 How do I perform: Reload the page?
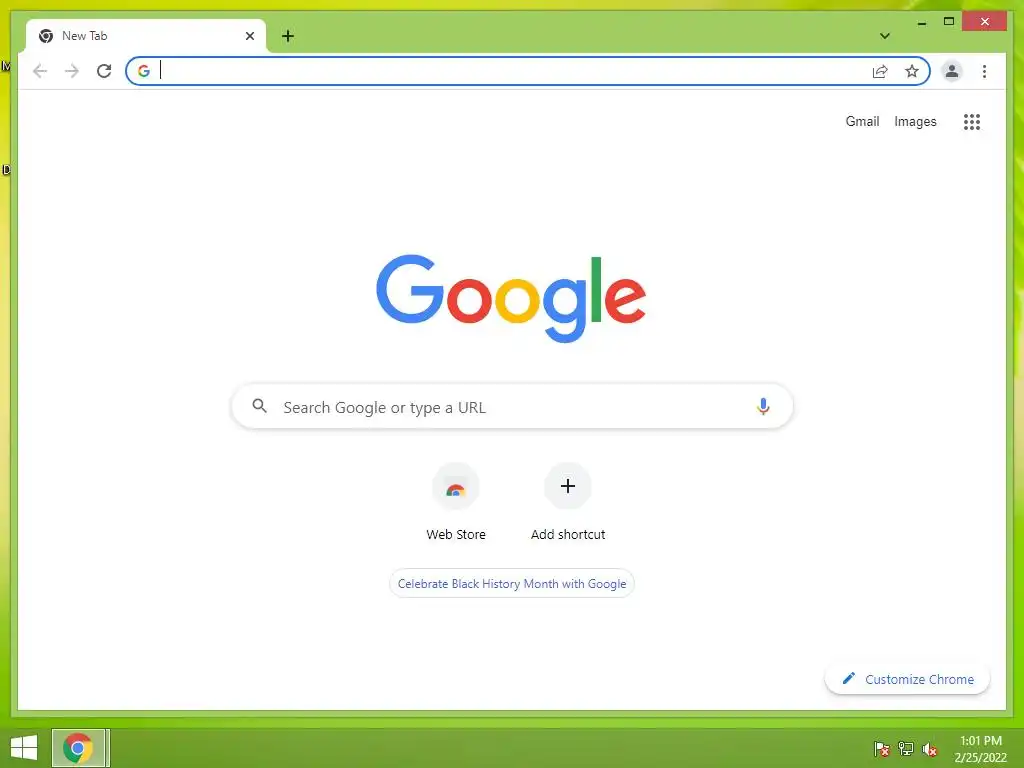point(104,71)
